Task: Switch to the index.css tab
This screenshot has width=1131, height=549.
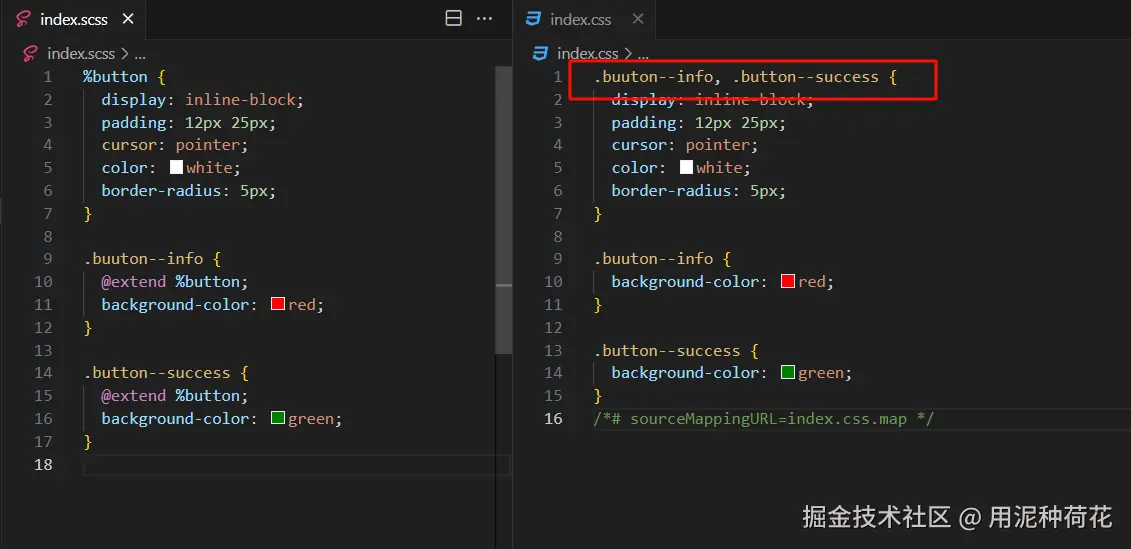Action: pyautogui.click(x=584, y=19)
